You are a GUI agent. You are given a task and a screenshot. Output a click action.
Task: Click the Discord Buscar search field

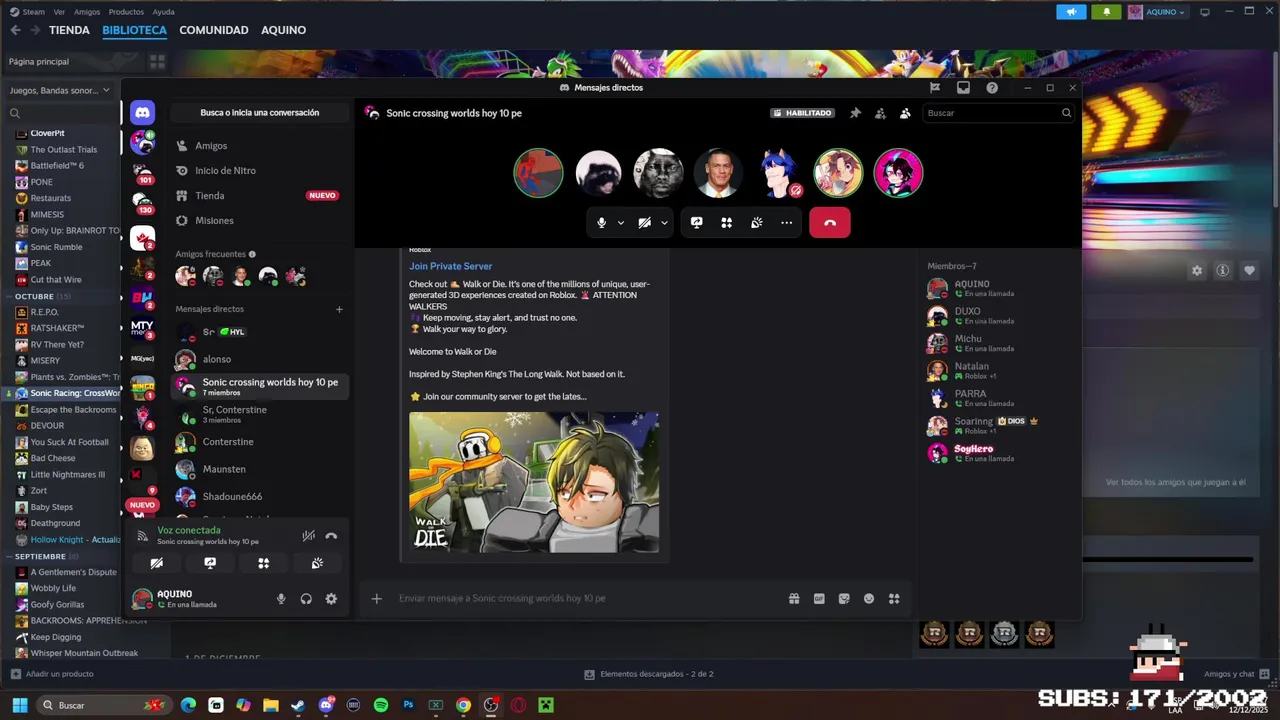point(998,113)
